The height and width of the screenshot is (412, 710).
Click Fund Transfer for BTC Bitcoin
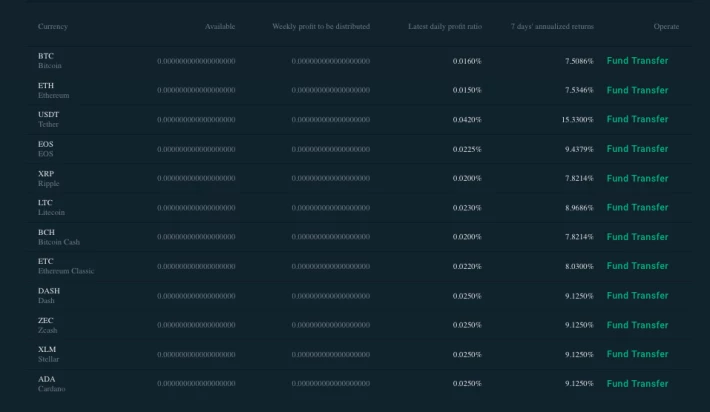point(637,61)
